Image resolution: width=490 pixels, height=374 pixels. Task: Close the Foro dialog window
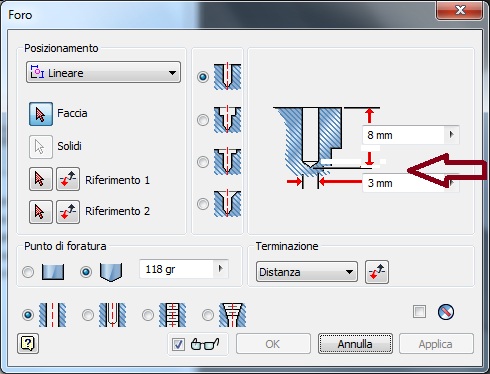(x=460, y=10)
